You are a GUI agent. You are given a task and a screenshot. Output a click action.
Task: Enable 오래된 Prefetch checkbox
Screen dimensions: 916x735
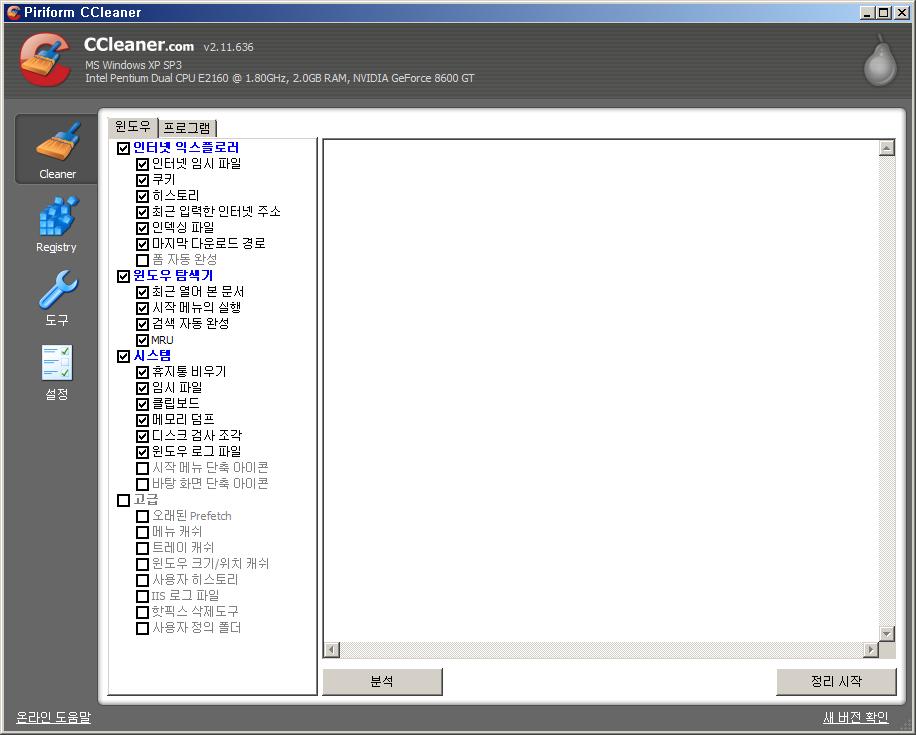coord(142,516)
